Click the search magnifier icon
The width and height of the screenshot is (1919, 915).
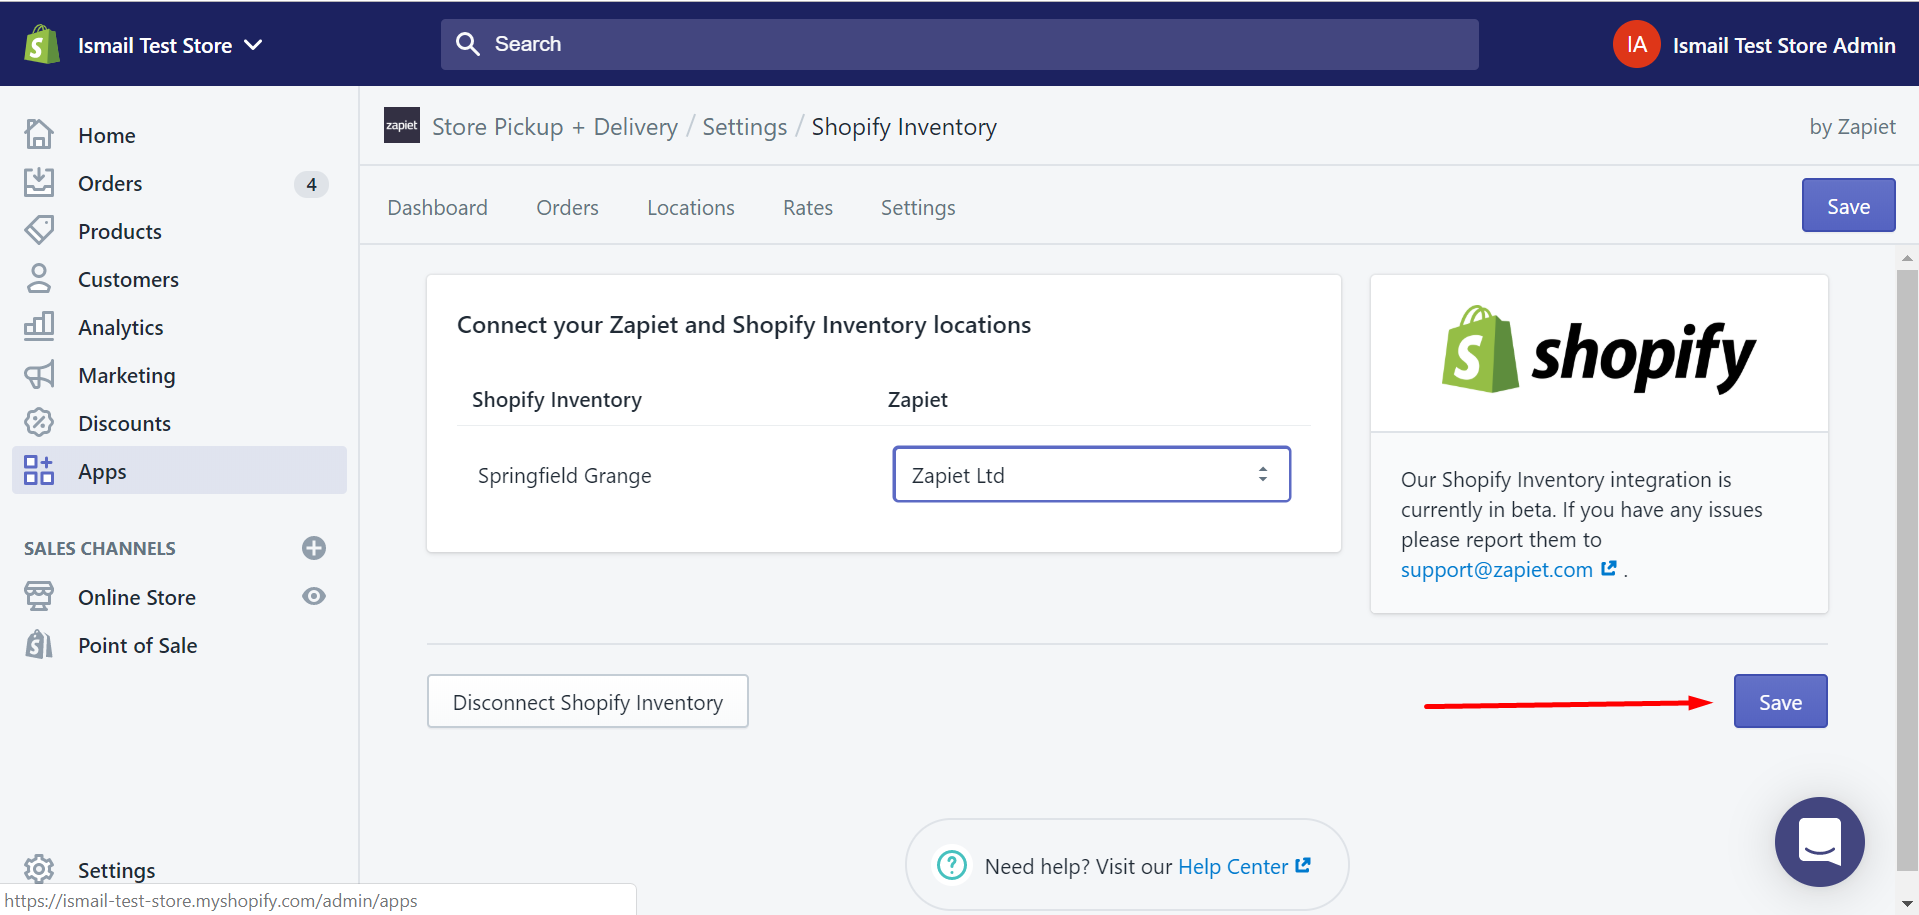[x=467, y=44]
